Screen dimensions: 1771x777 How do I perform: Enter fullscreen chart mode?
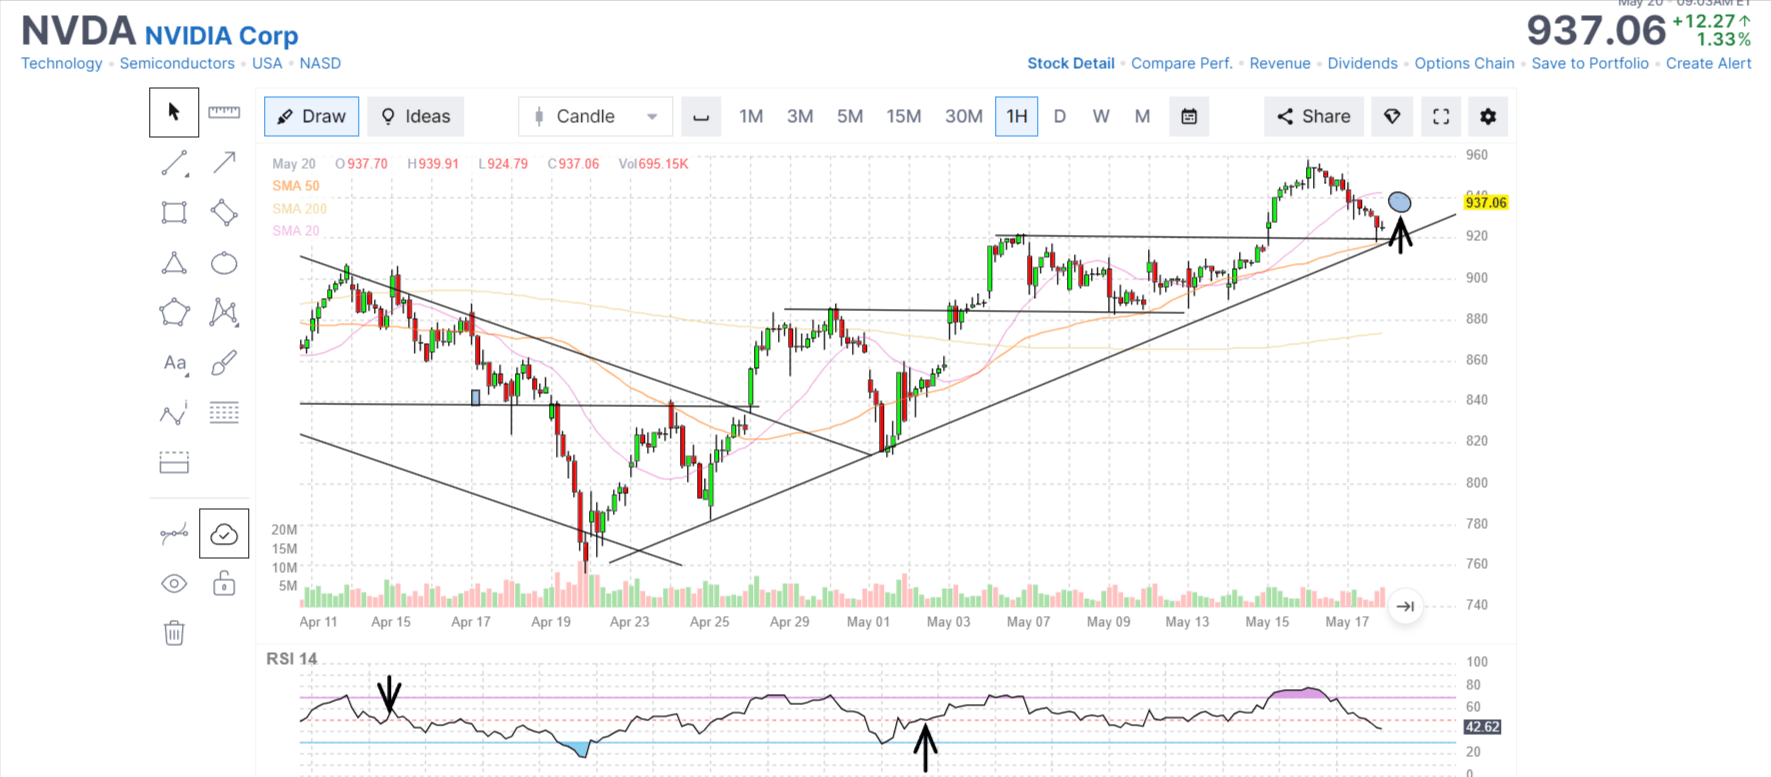(x=1441, y=117)
